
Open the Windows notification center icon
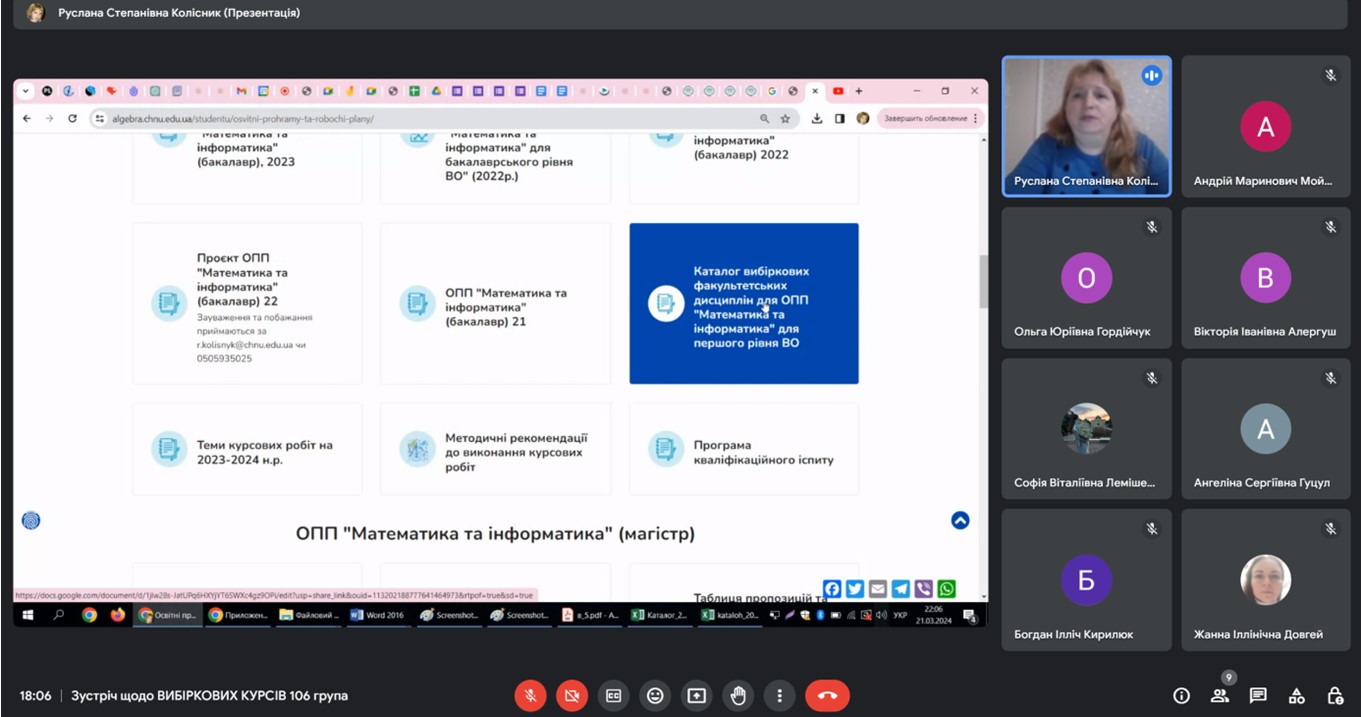click(969, 615)
